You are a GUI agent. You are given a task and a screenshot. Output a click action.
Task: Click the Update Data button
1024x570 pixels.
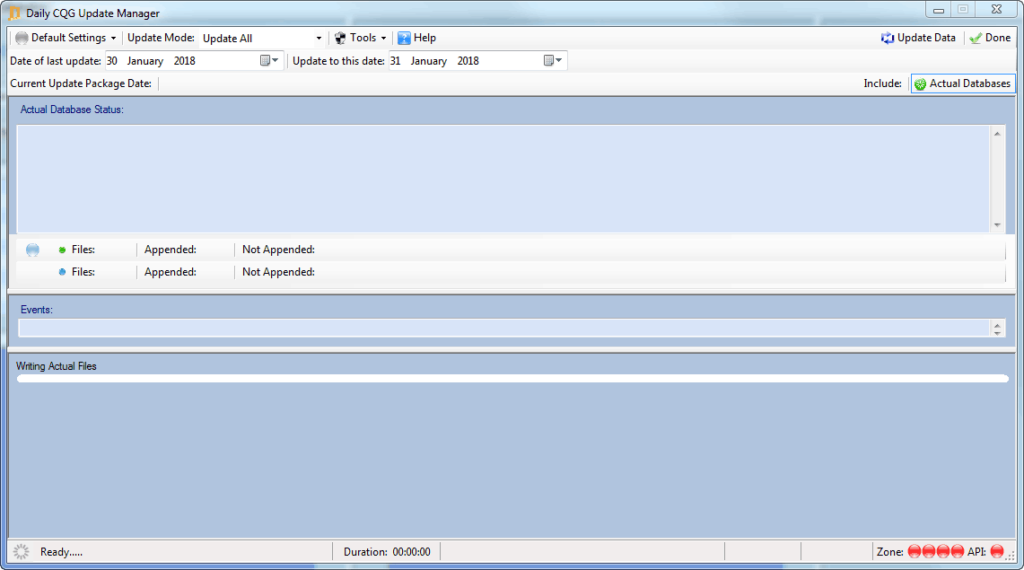918,38
